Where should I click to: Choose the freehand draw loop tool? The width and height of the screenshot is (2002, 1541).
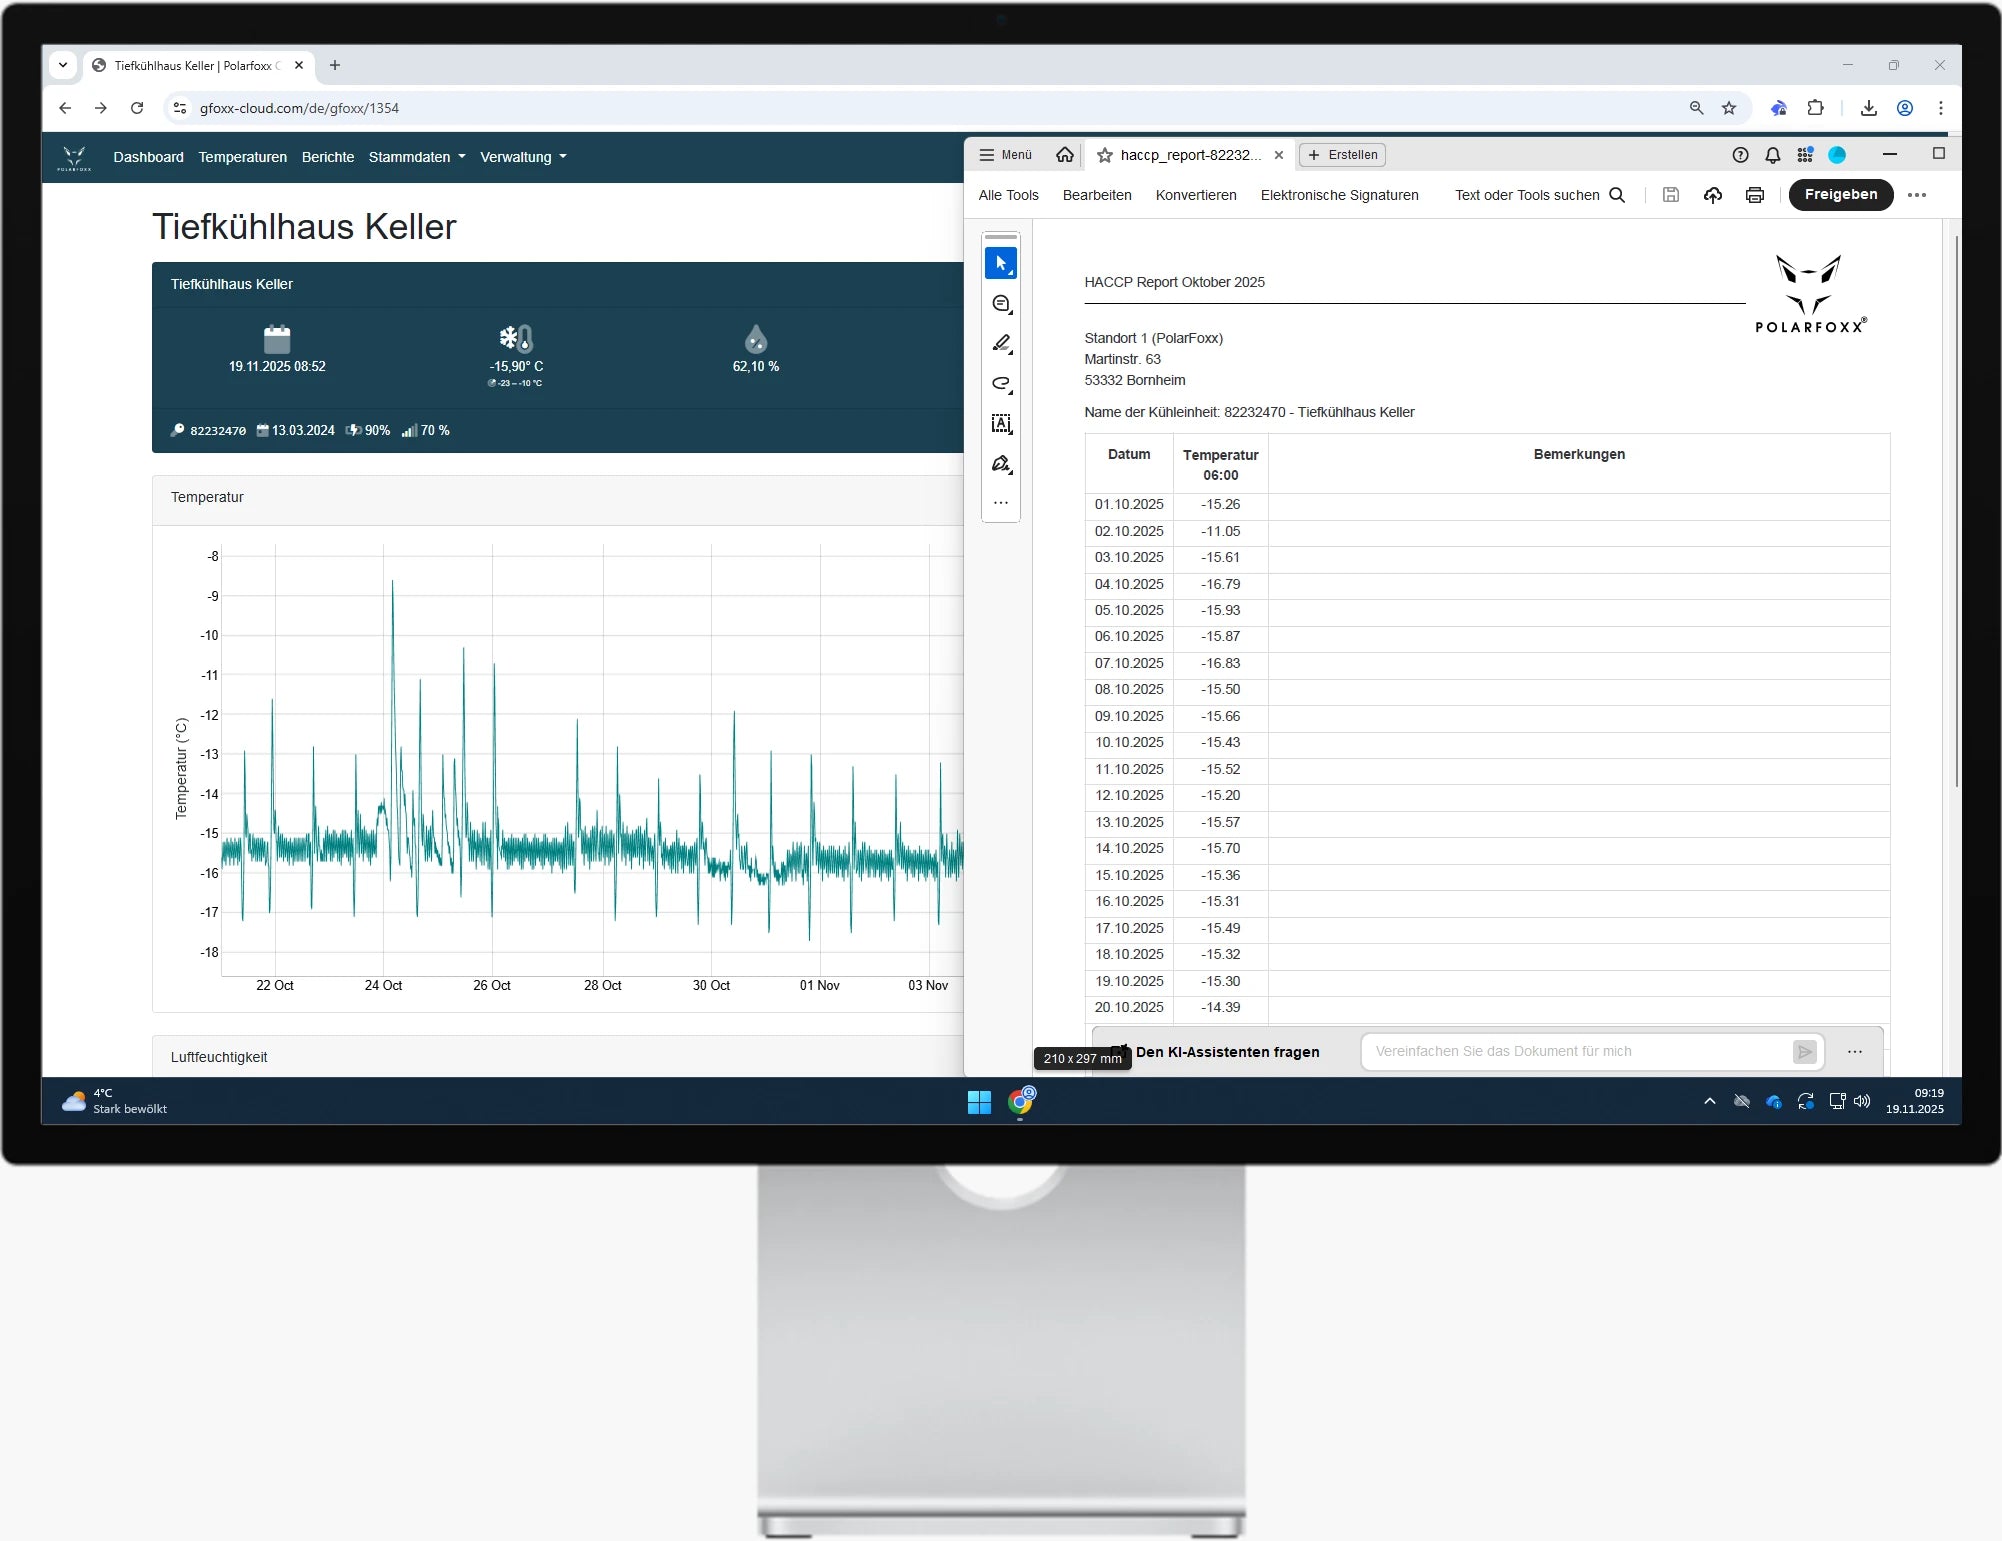coord(1001,384)
